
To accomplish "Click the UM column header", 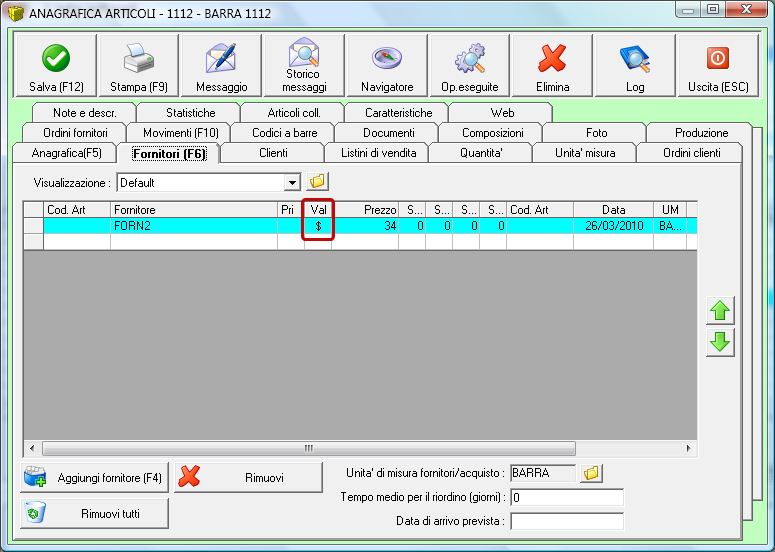I will click(x=670, y=210).
